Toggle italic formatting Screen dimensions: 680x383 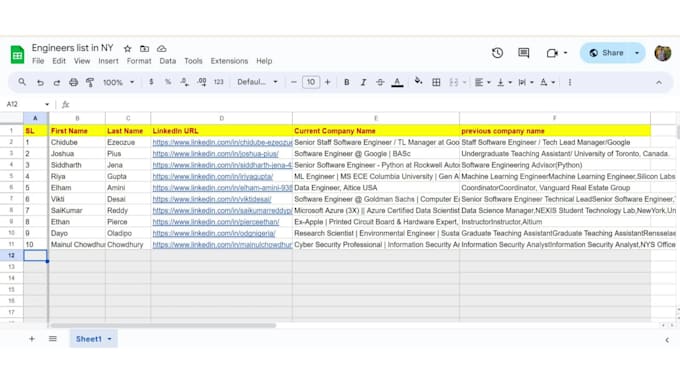(x=363, y=82)
